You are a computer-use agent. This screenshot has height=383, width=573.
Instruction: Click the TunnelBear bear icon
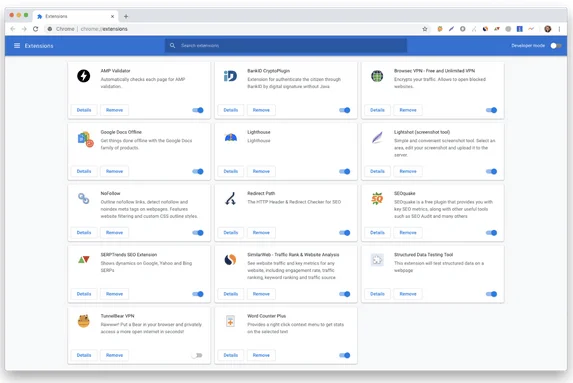coord(84,321)
